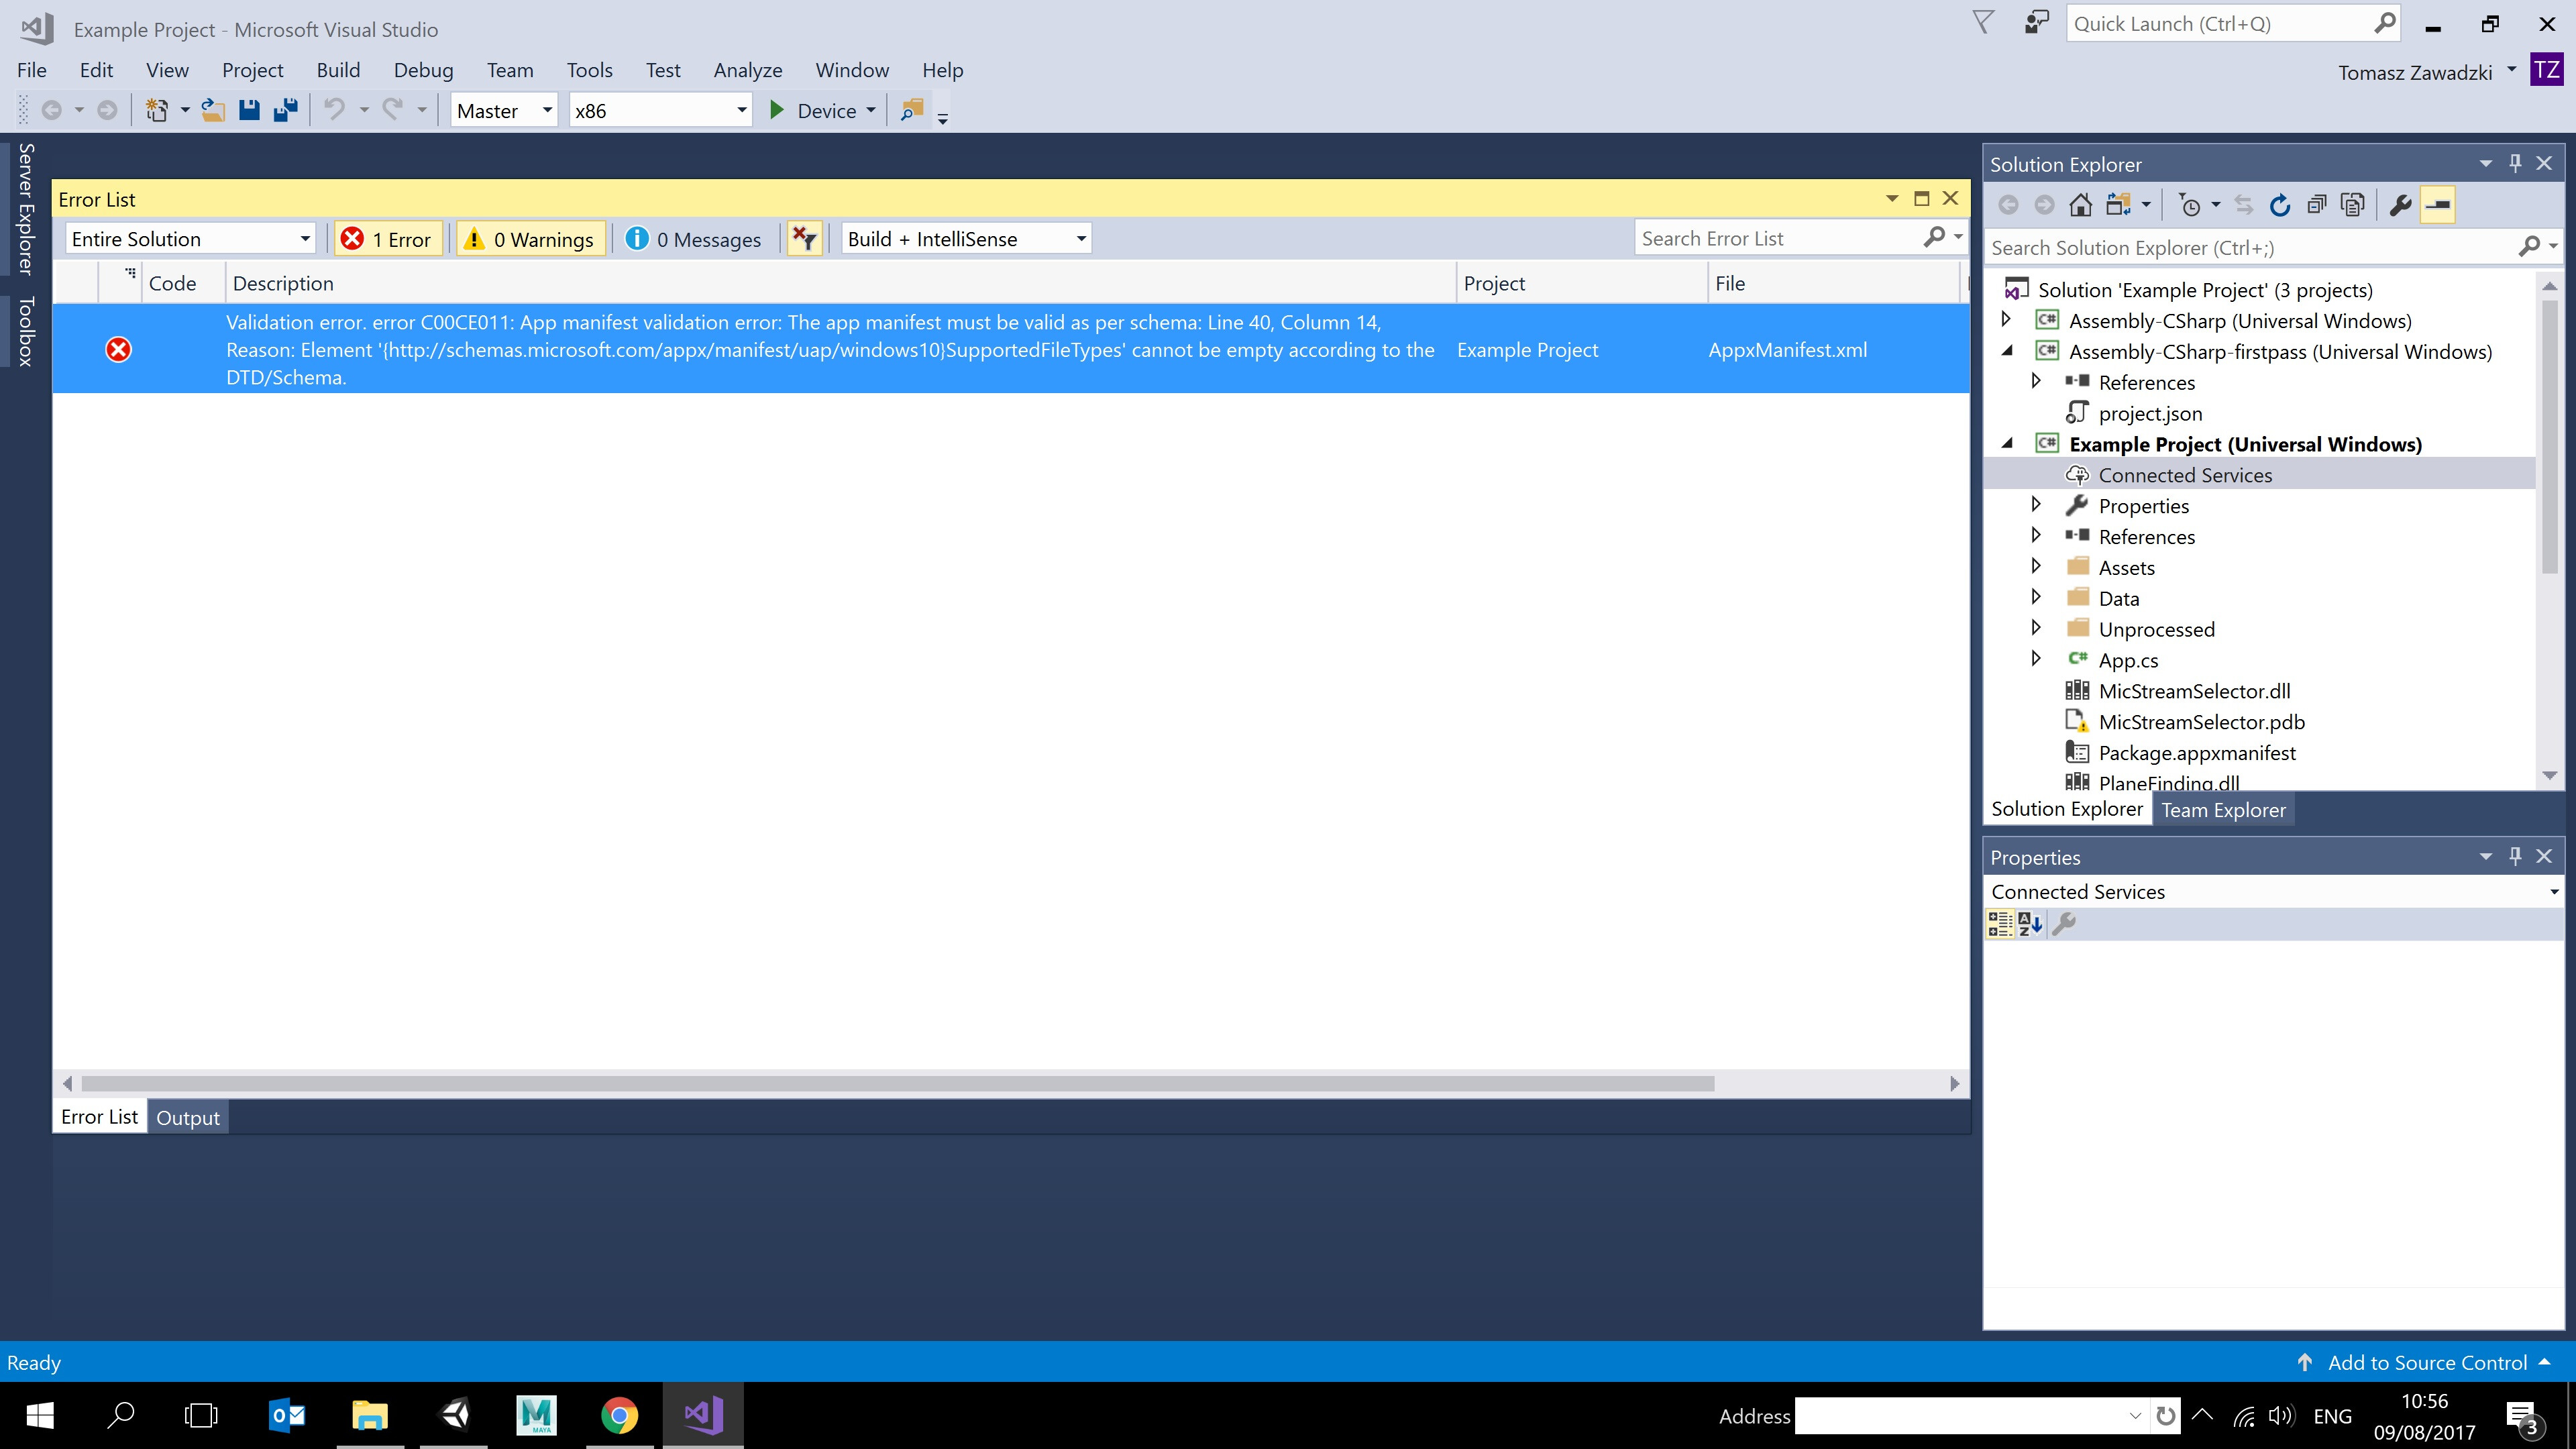Refresh Solution Explorer with the refresh icon
The image size is (2576, 1449).
click(x=2280, y=205)
